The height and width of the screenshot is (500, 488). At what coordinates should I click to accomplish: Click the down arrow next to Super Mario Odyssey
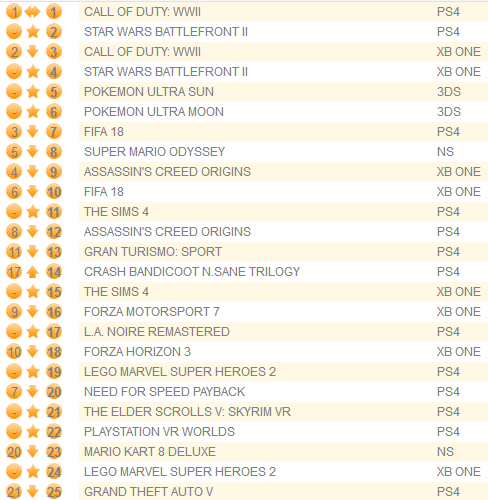tap(33, 152)
